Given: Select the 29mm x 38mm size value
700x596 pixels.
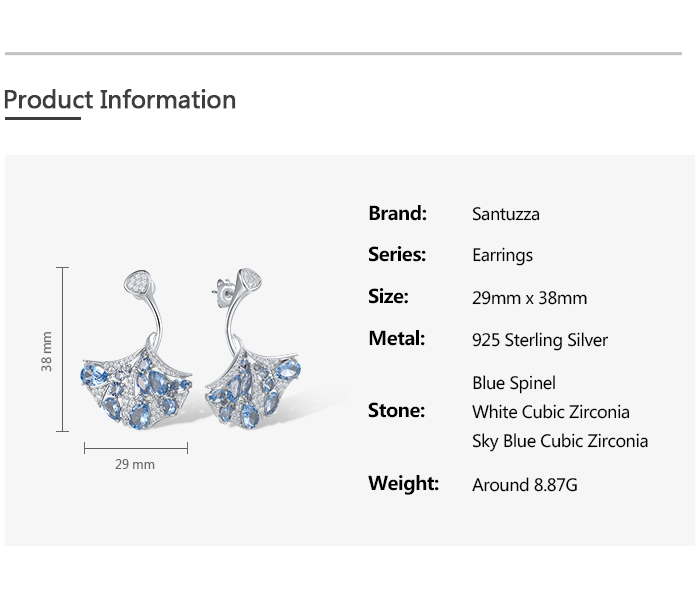Looking at the screenshot, I should [x=529, y=298].
